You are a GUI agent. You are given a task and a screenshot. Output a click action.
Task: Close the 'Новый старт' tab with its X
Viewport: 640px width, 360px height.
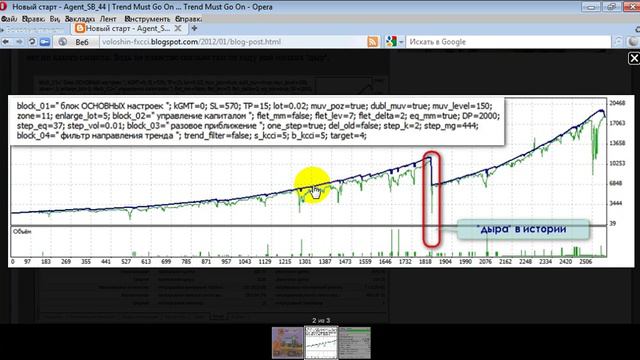[178, 28]
